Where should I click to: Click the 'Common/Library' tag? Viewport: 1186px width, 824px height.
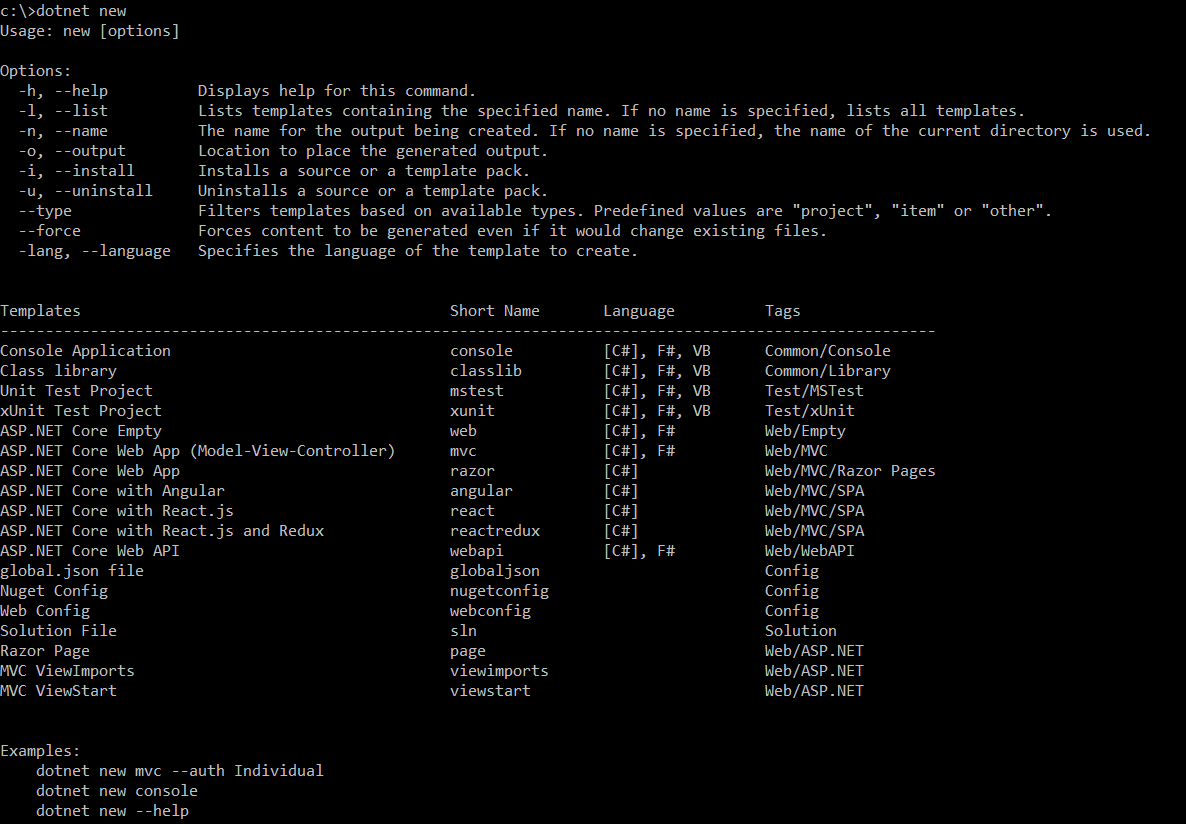point(827,371)
